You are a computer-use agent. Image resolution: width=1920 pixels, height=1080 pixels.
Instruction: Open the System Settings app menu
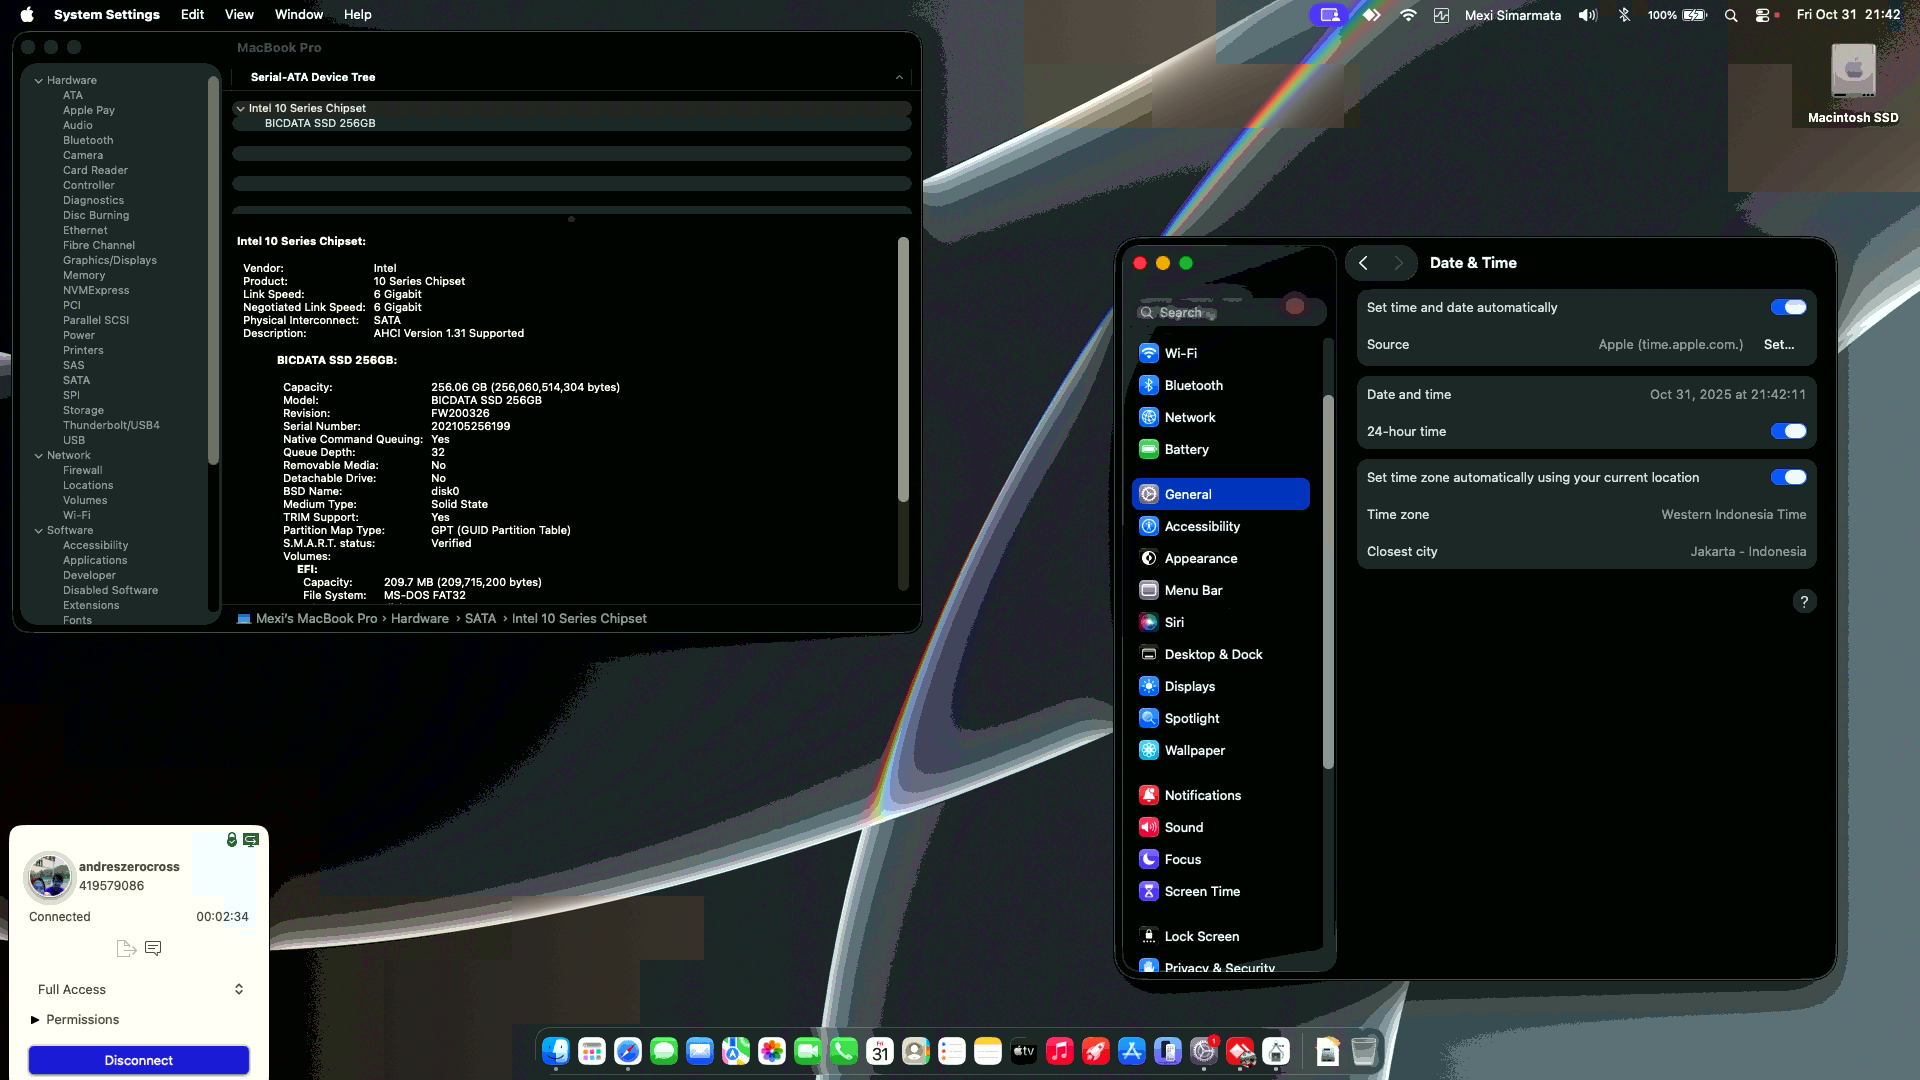(107, 15)
